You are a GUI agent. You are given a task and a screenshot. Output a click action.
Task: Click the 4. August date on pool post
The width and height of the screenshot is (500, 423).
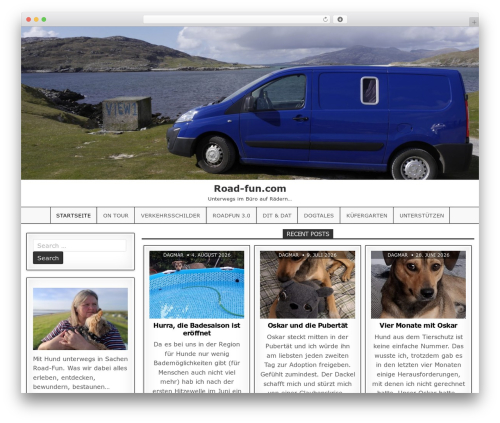tap(211, 255)
